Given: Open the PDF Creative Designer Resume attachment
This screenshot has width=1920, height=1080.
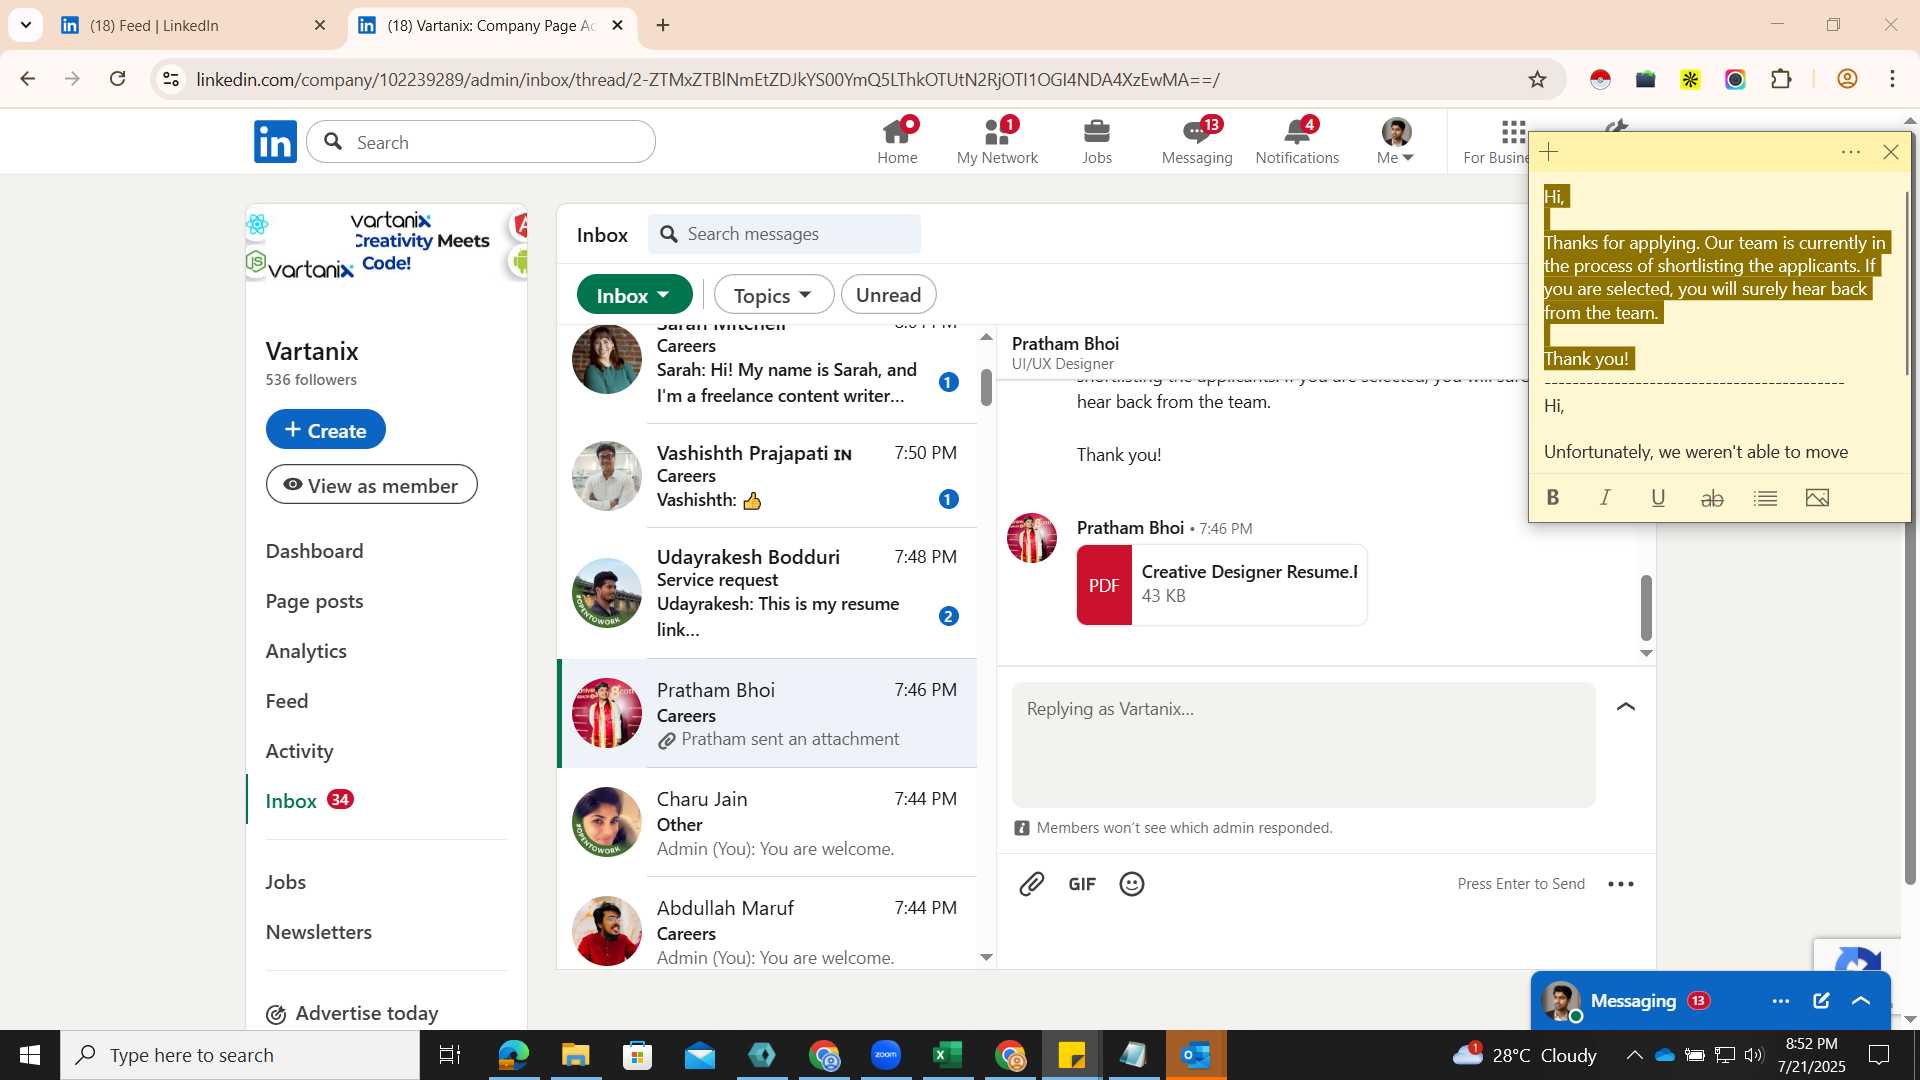Looking at the screenshot, I should pos(1221,585).
